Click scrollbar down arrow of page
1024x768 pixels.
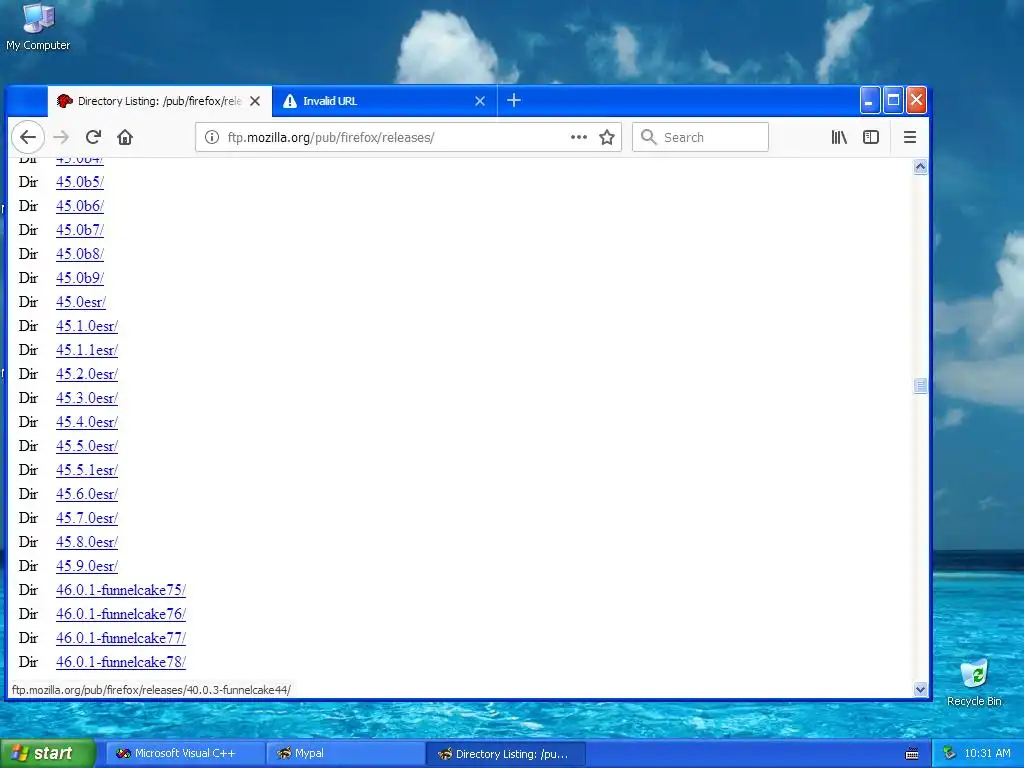pyautogui.click(x=920, y=689)
